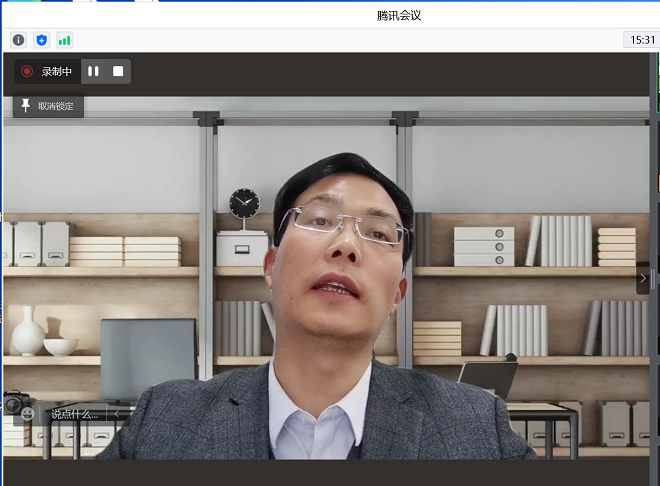
Task: Stop the meeting recording
Action: pos(118,71)
